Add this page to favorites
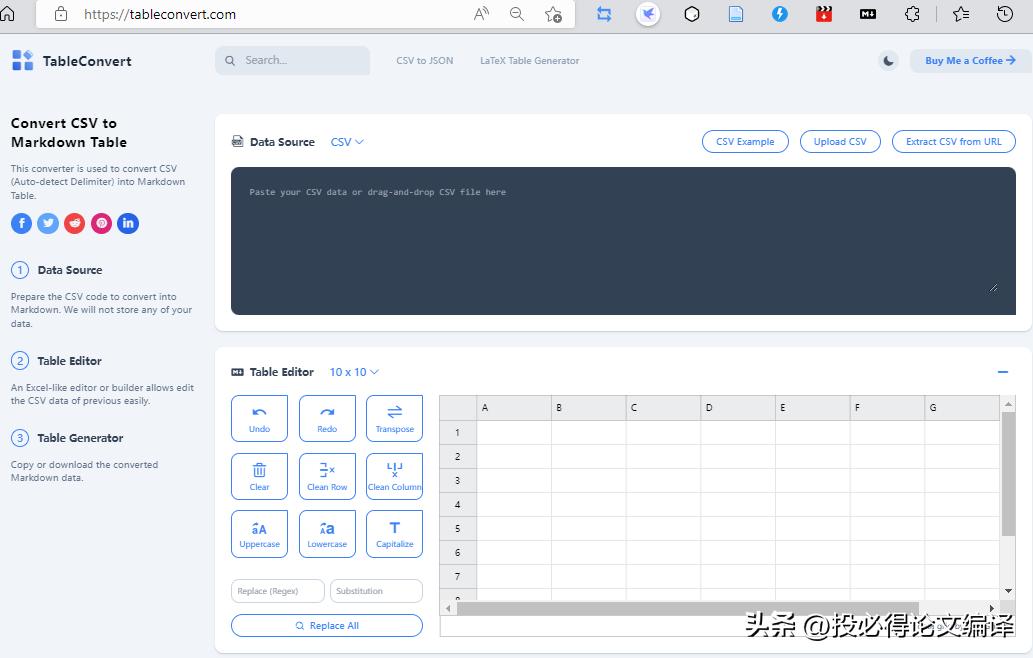Viewport: 1033px width, 658px height. [553, 14]
